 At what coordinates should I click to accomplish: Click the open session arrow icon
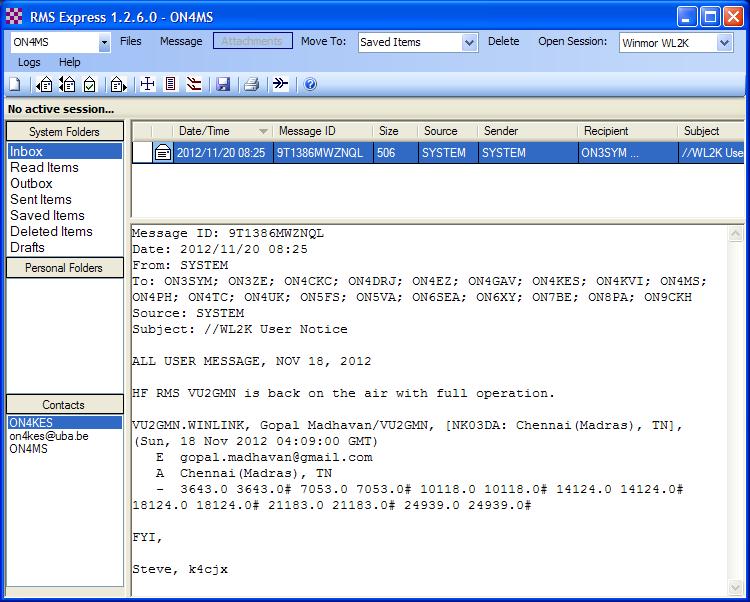pos(280,85)
